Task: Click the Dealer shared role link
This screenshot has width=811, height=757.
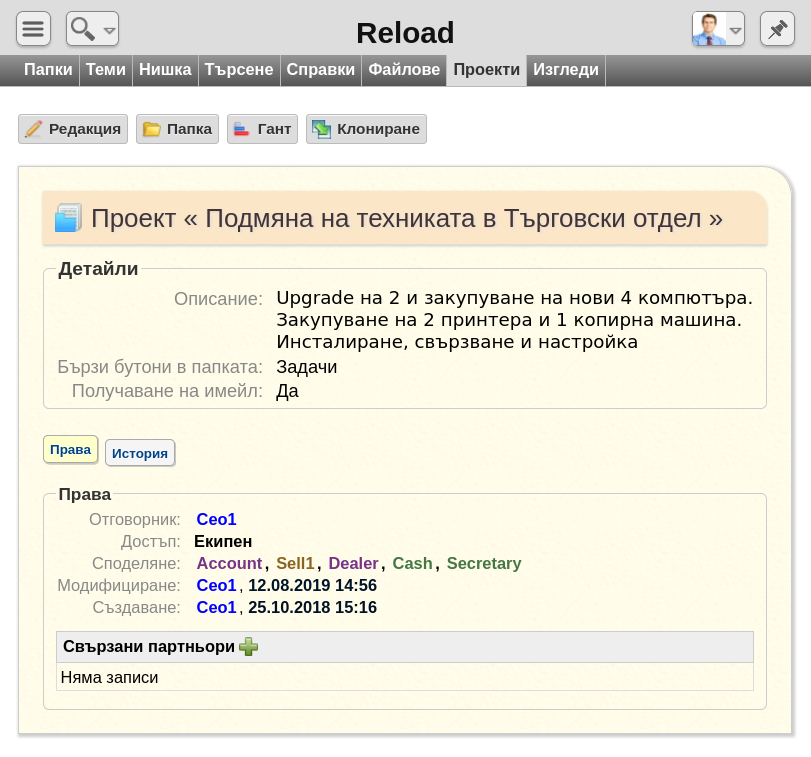Action: click(353, 563)
